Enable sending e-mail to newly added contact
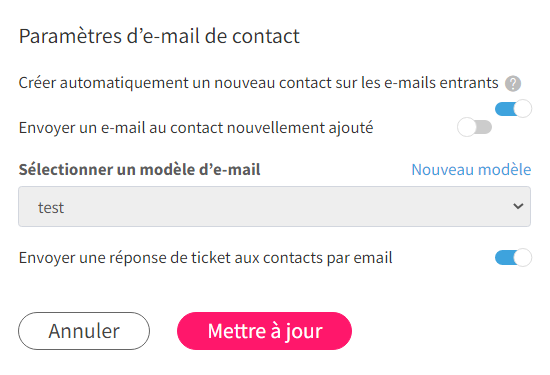The width and height of the screenshot is (550, 375). point(475,127)
